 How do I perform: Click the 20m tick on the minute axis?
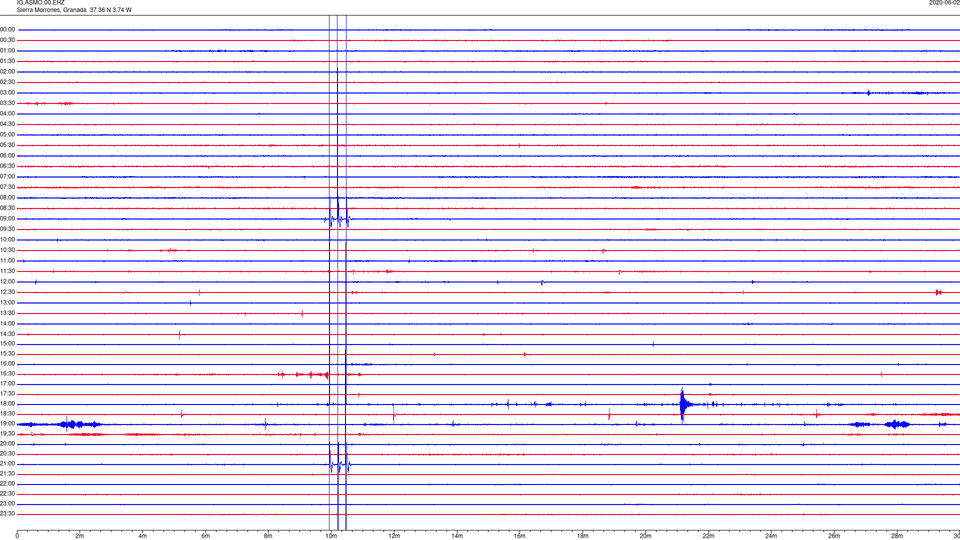[646, 536]
